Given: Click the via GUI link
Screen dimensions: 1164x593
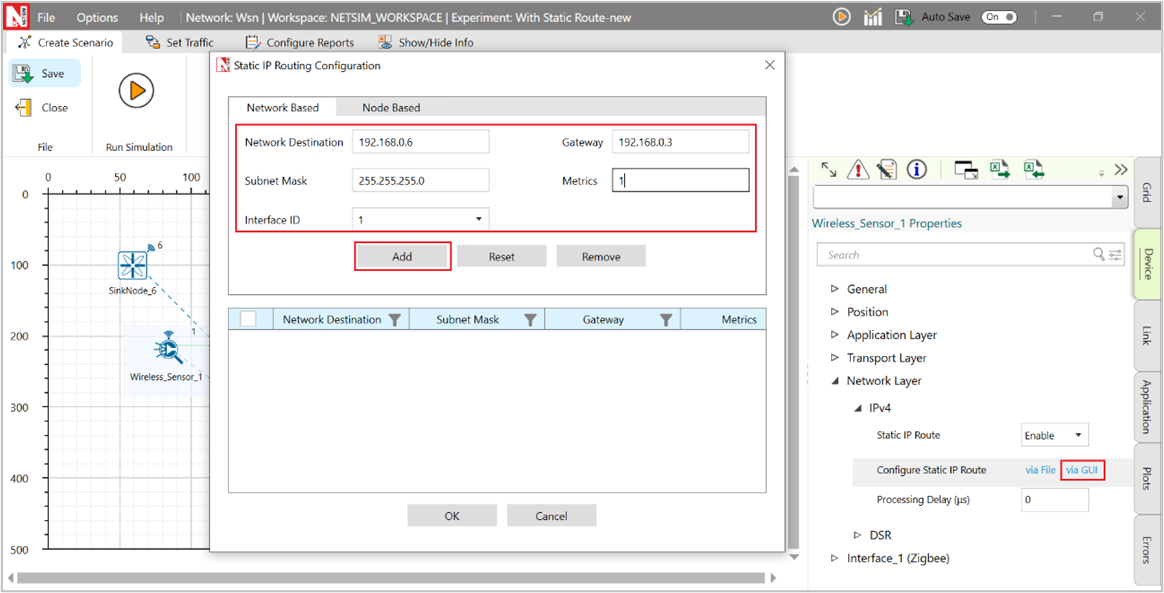Looking at the screenshot, I should 1082,470.
